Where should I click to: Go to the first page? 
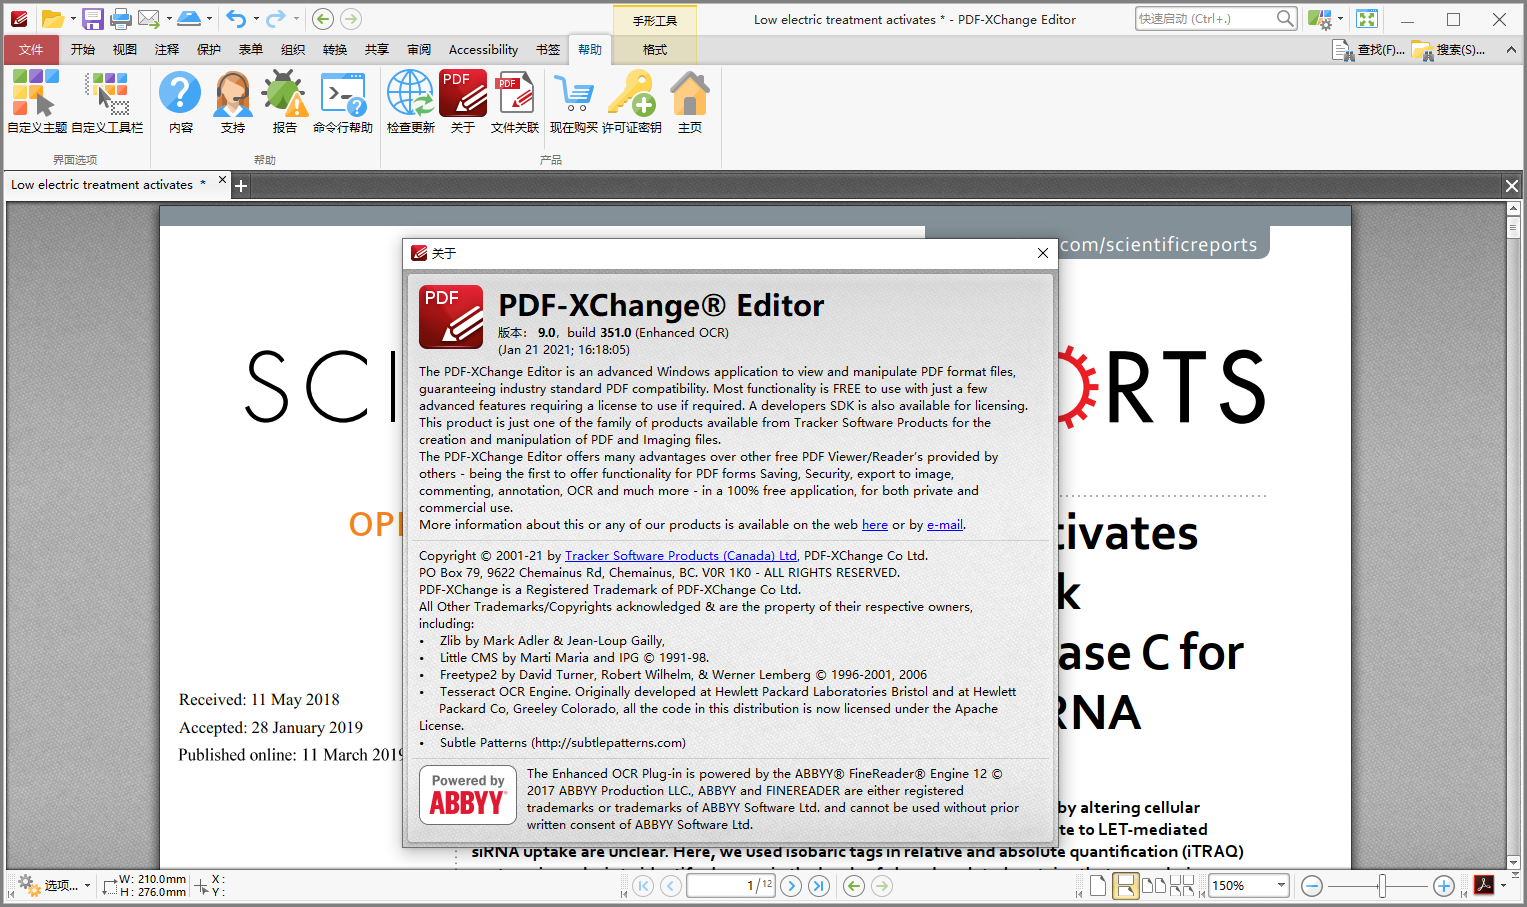pyautogui.click(x=643, y=885)
